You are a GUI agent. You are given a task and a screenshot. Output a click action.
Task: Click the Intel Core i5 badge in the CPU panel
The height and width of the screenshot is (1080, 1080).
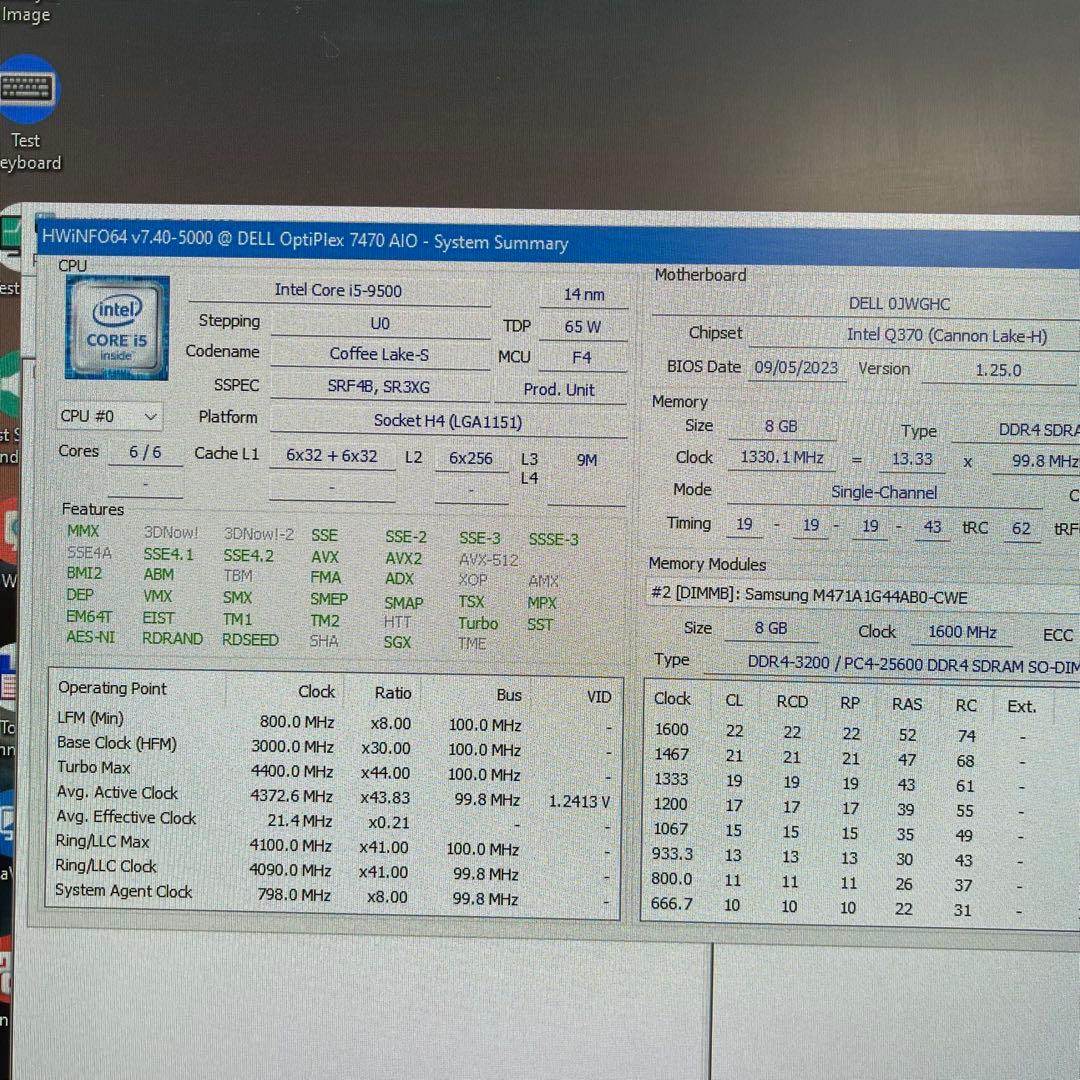click(116, 328)
